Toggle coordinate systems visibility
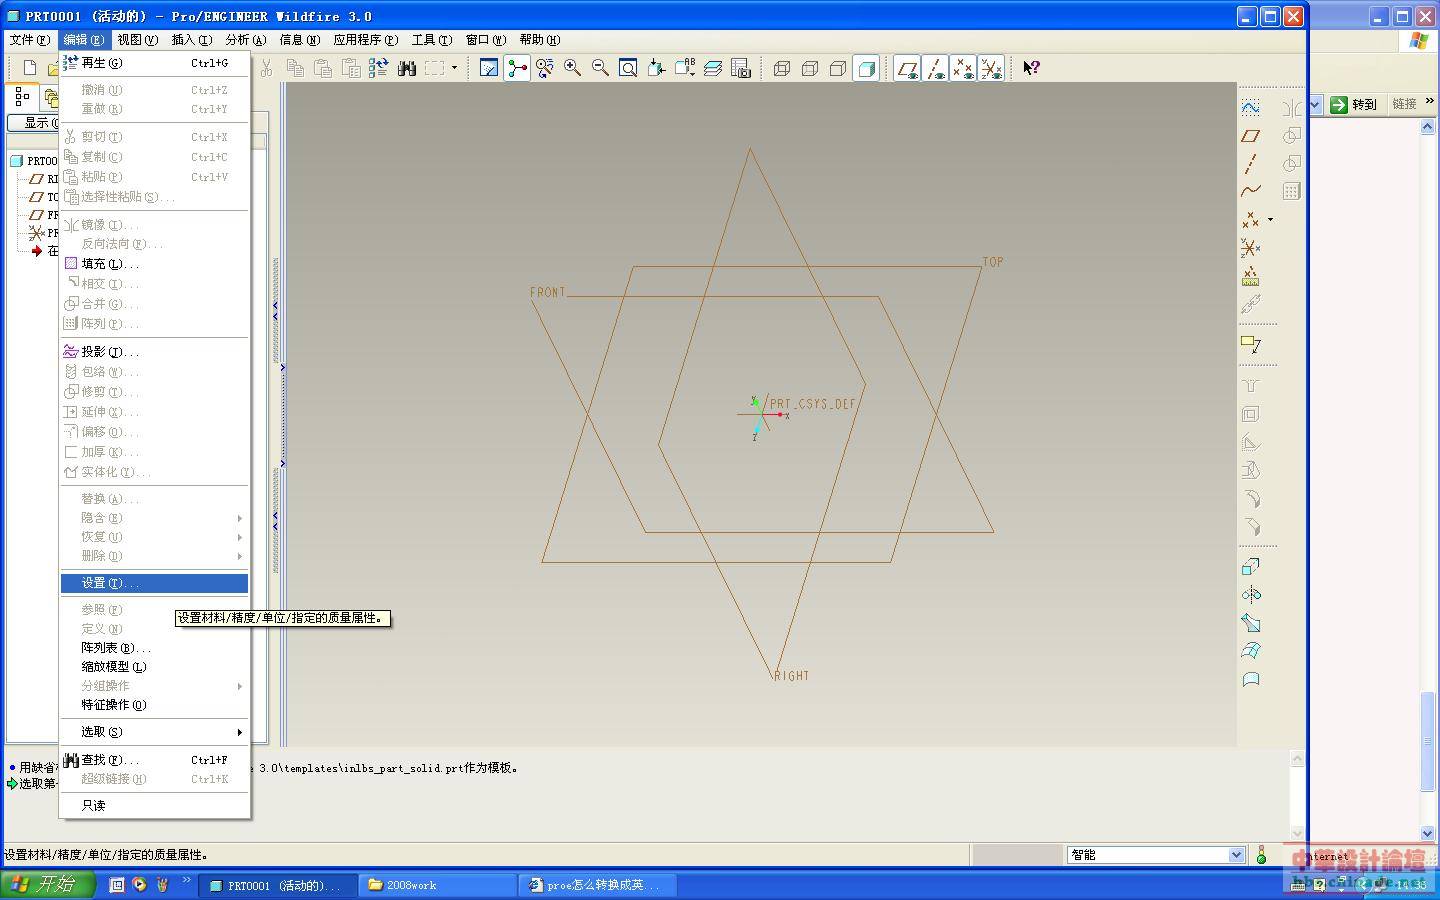 [991, 68]
